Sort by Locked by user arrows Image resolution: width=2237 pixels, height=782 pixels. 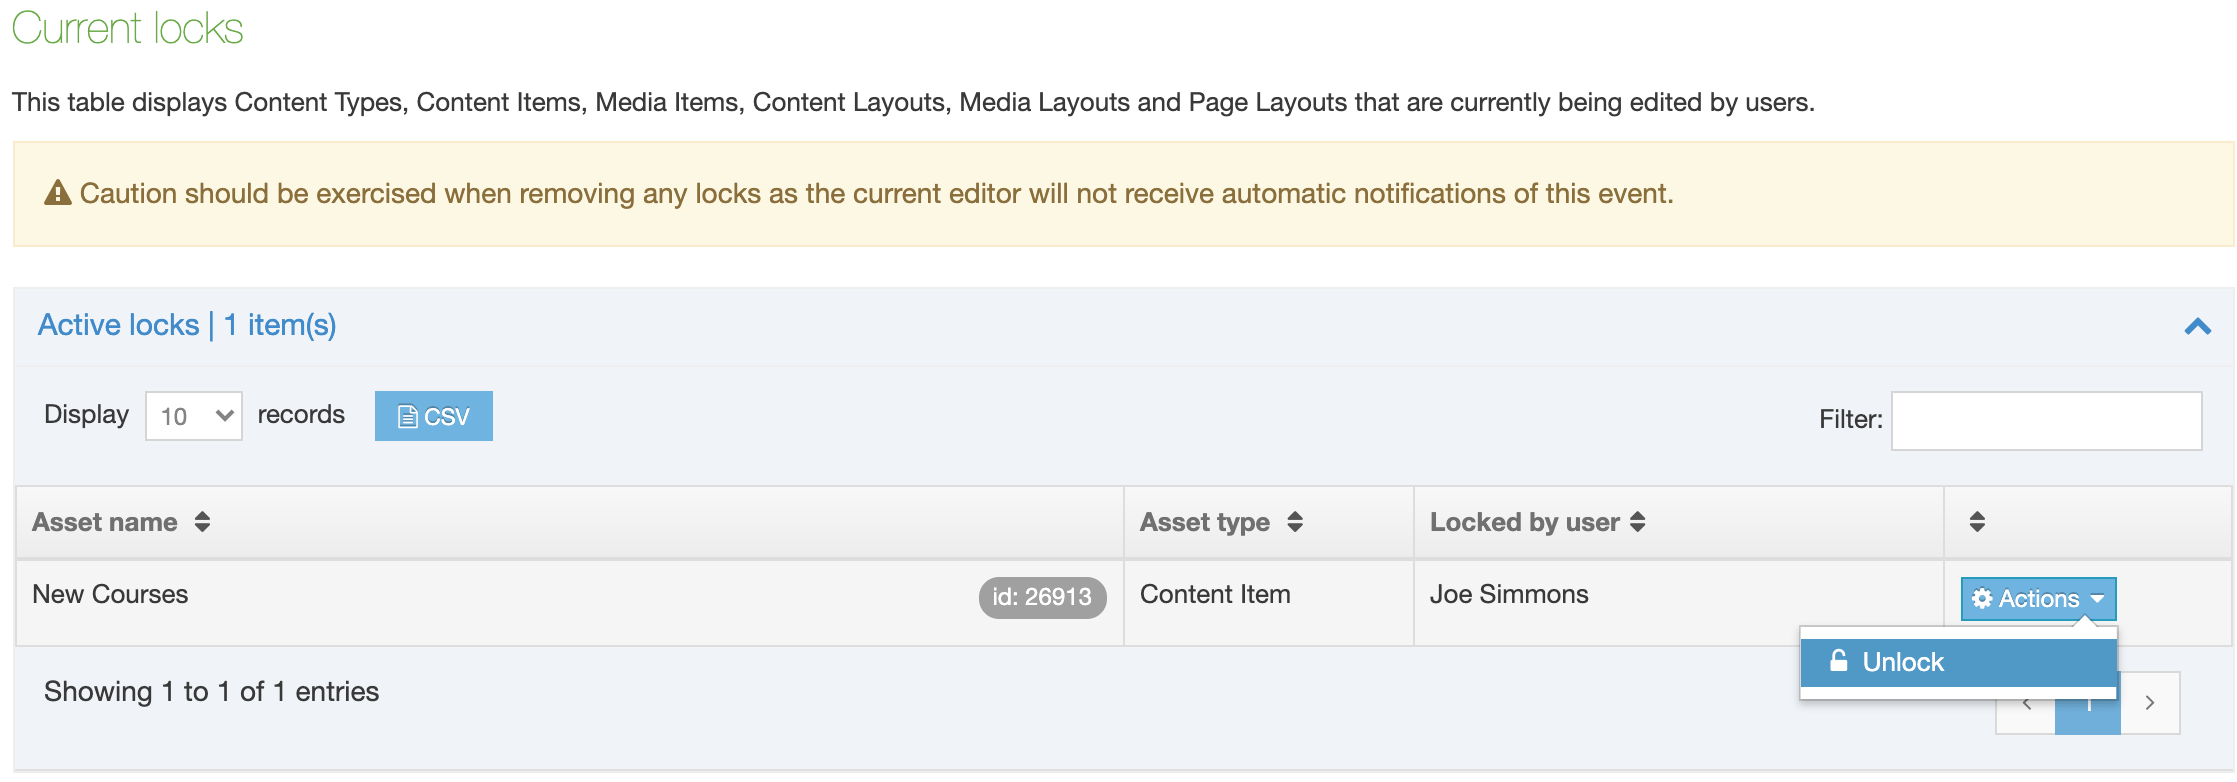1637,522
